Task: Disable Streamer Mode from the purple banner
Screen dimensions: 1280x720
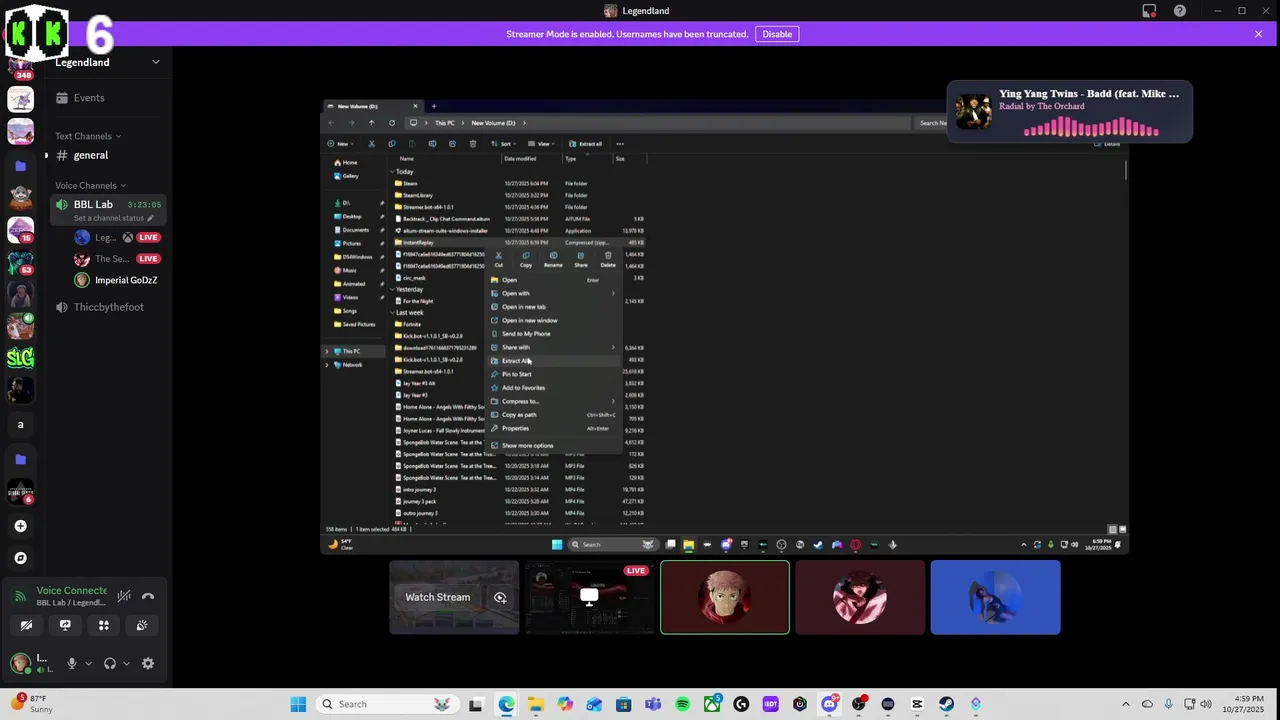Action: coord(777,34)
